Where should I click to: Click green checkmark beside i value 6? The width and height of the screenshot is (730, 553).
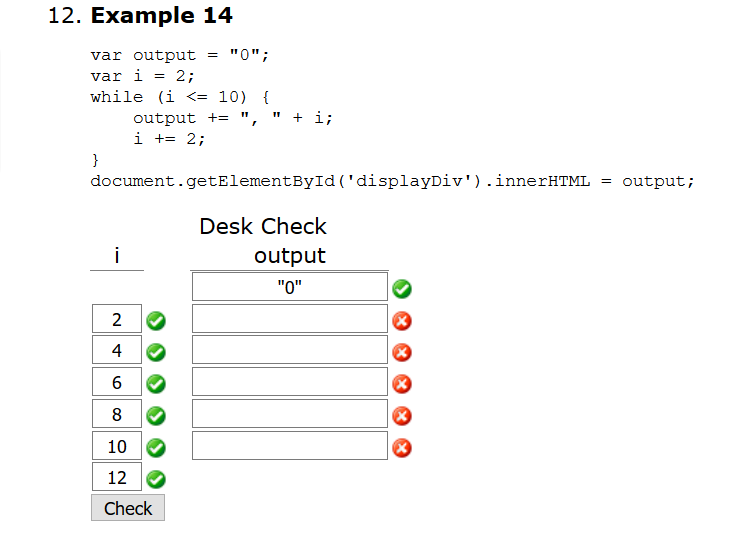(x=156, y=384)
